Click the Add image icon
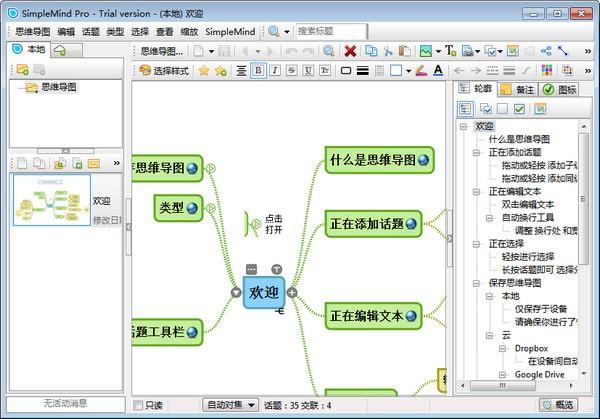The image size is (600, 419). 426,51
